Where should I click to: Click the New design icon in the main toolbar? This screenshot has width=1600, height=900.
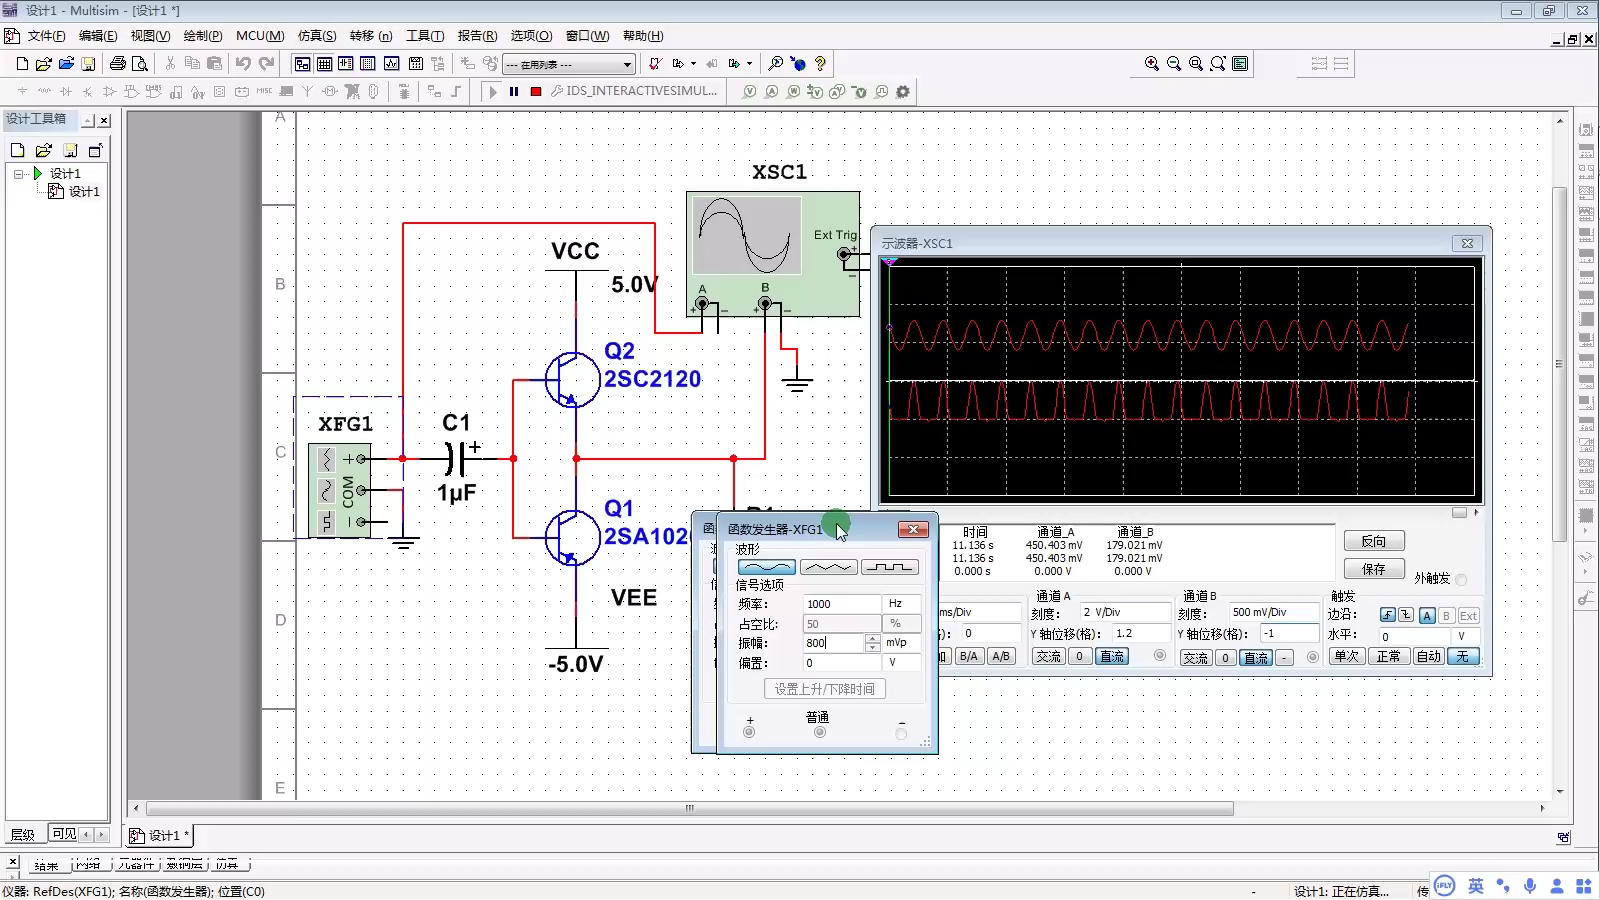22,64
